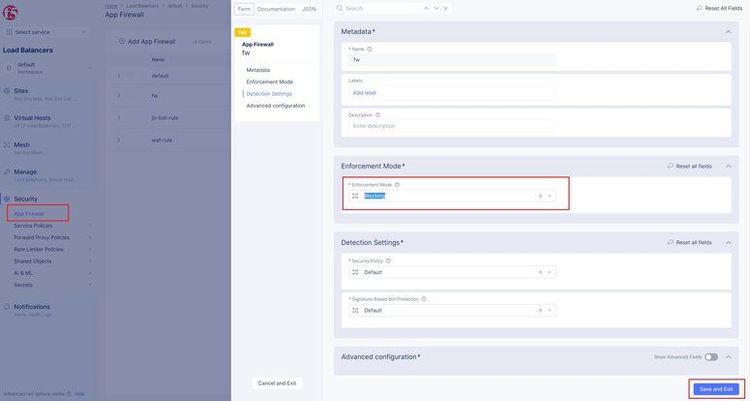Reset all fields in Detection Settings section
The image size is (750, 401).
[690, 243]
